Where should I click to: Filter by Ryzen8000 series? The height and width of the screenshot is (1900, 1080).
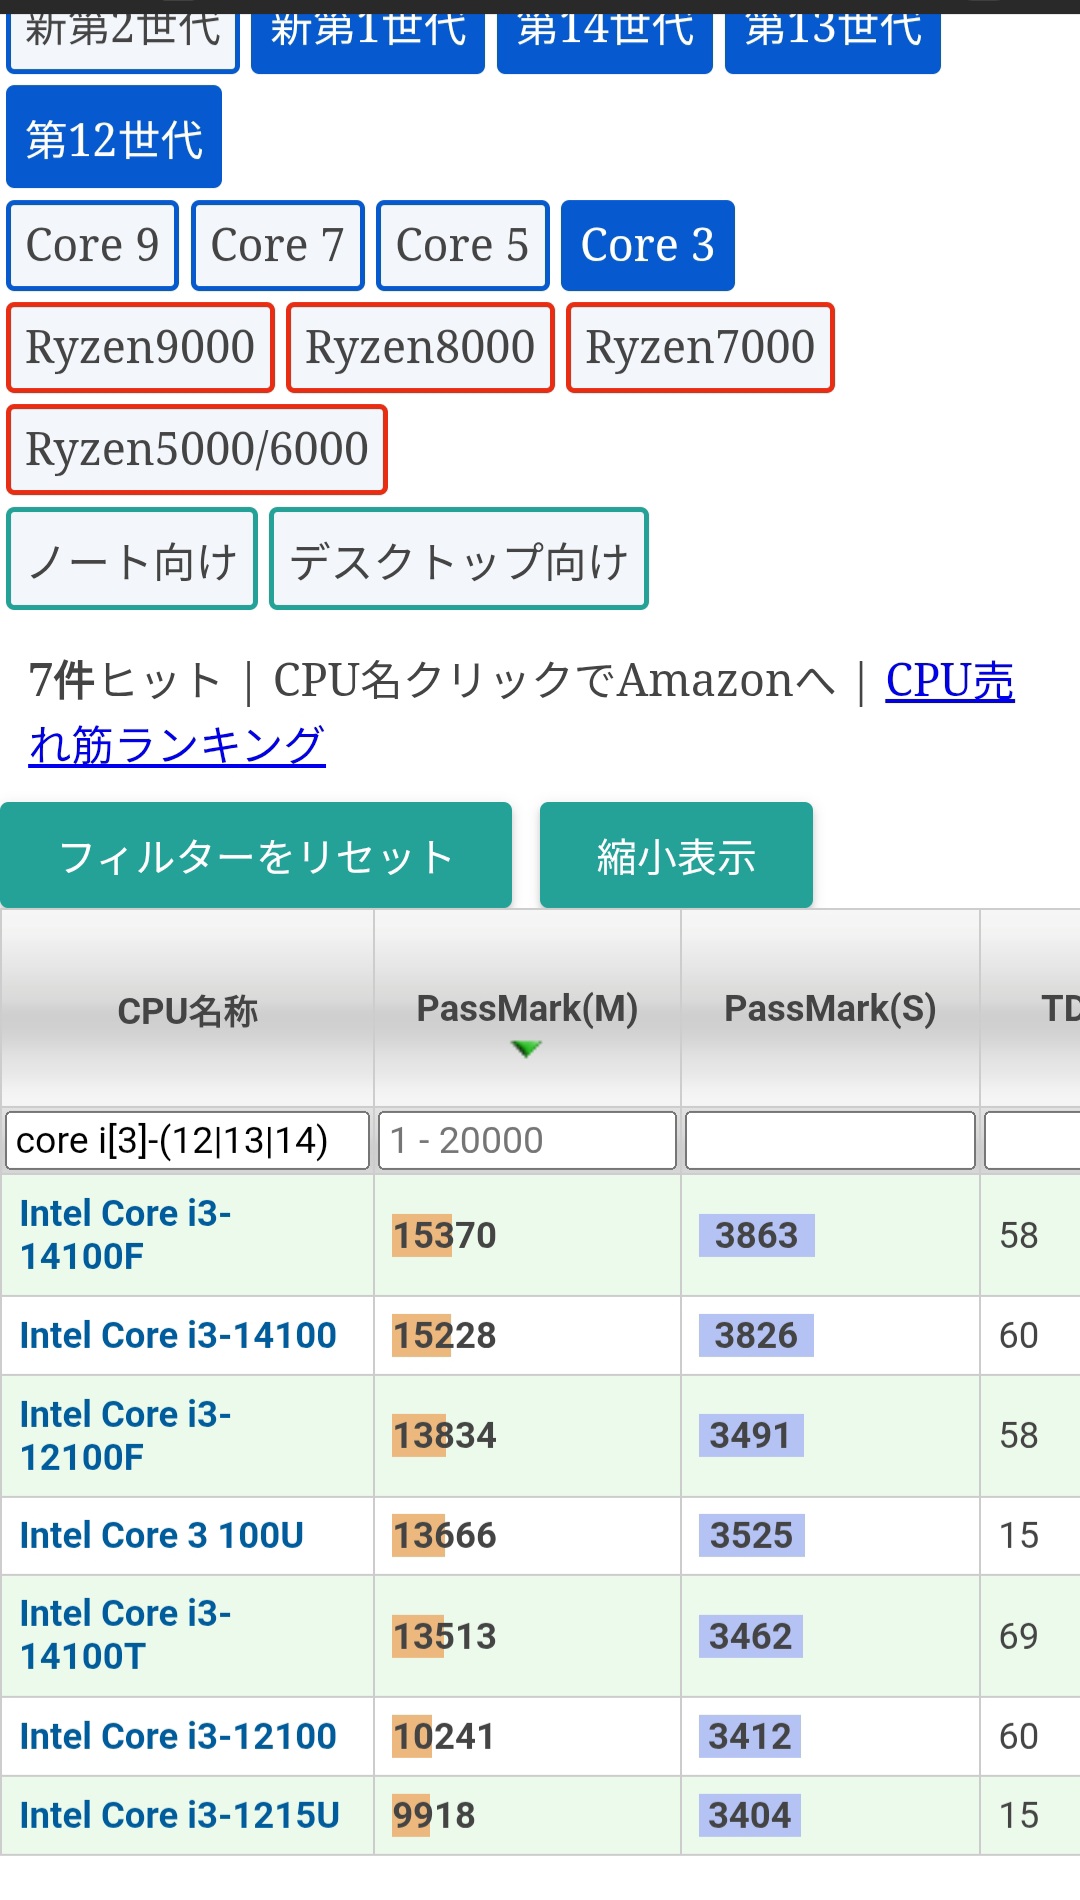click(420, 348)
